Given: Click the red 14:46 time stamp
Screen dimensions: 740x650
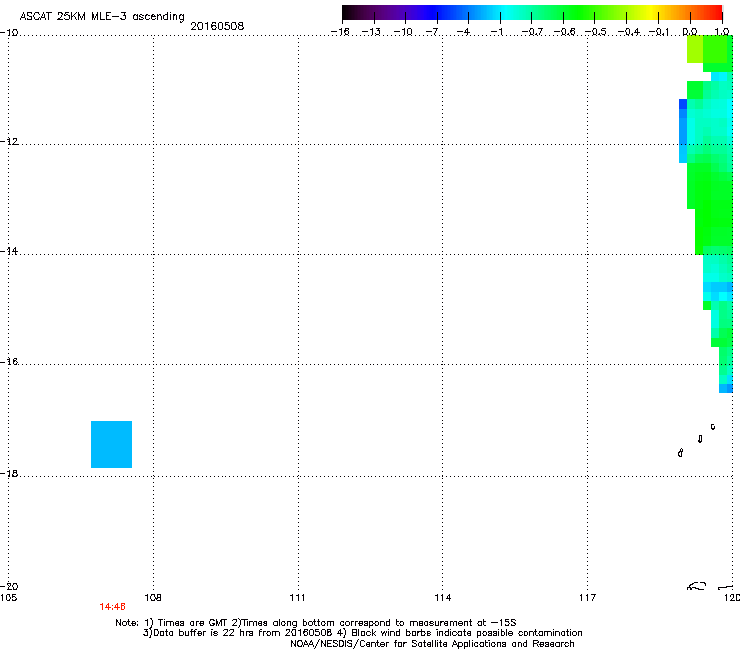Looking at the screenshot, I should coord(112,607).
